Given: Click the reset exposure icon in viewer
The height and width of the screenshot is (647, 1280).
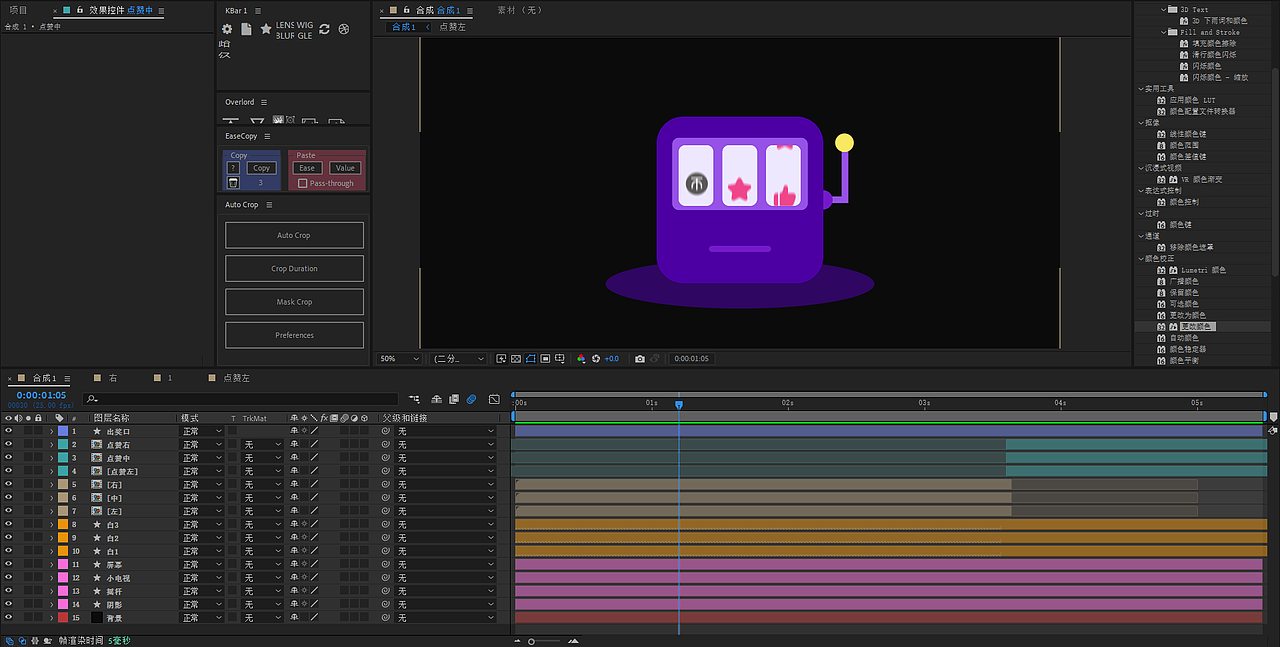Looking at the screenshot, I should pos(596,358).
